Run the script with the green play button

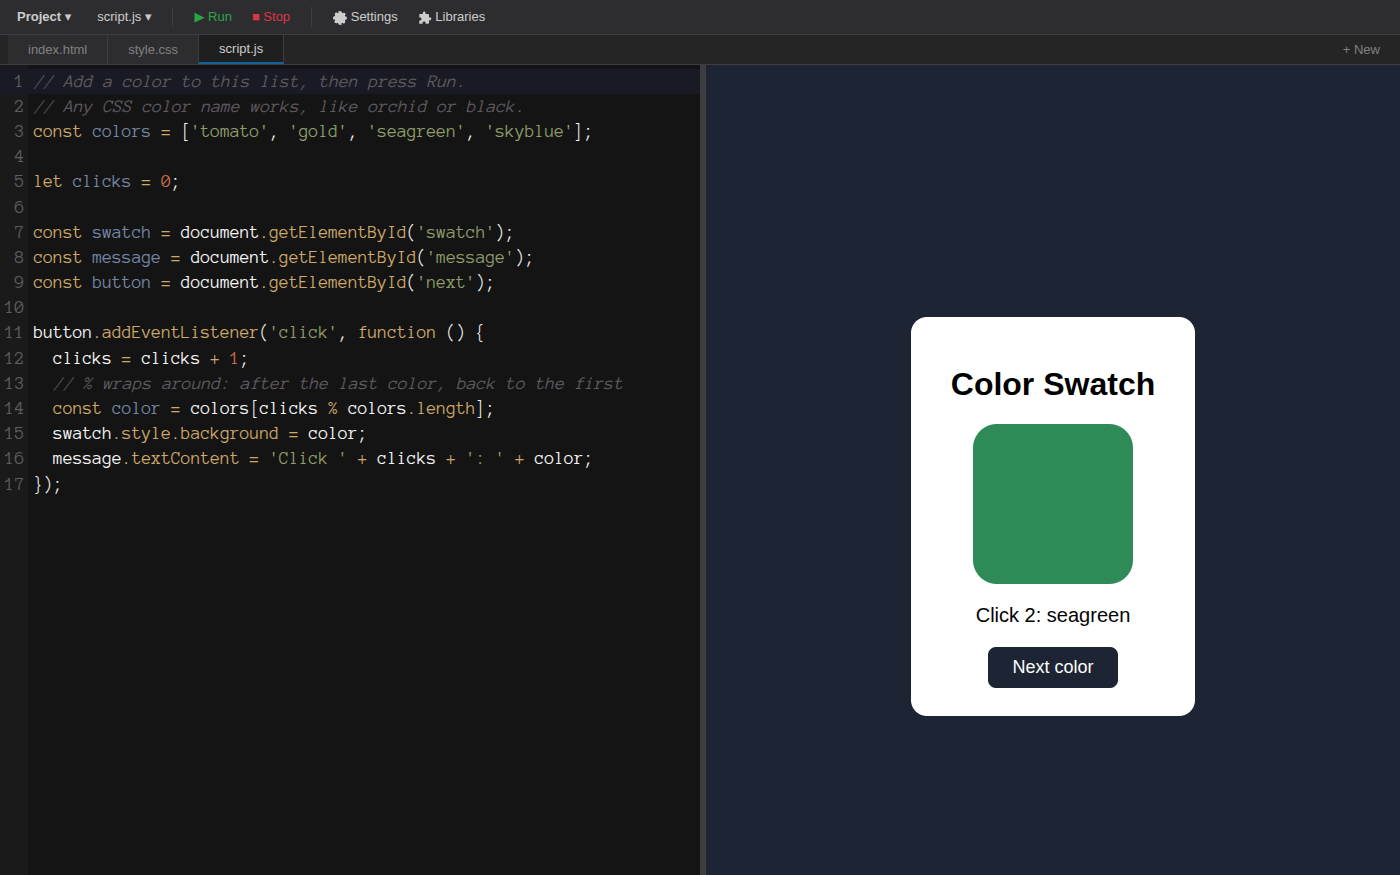(213, 17)
